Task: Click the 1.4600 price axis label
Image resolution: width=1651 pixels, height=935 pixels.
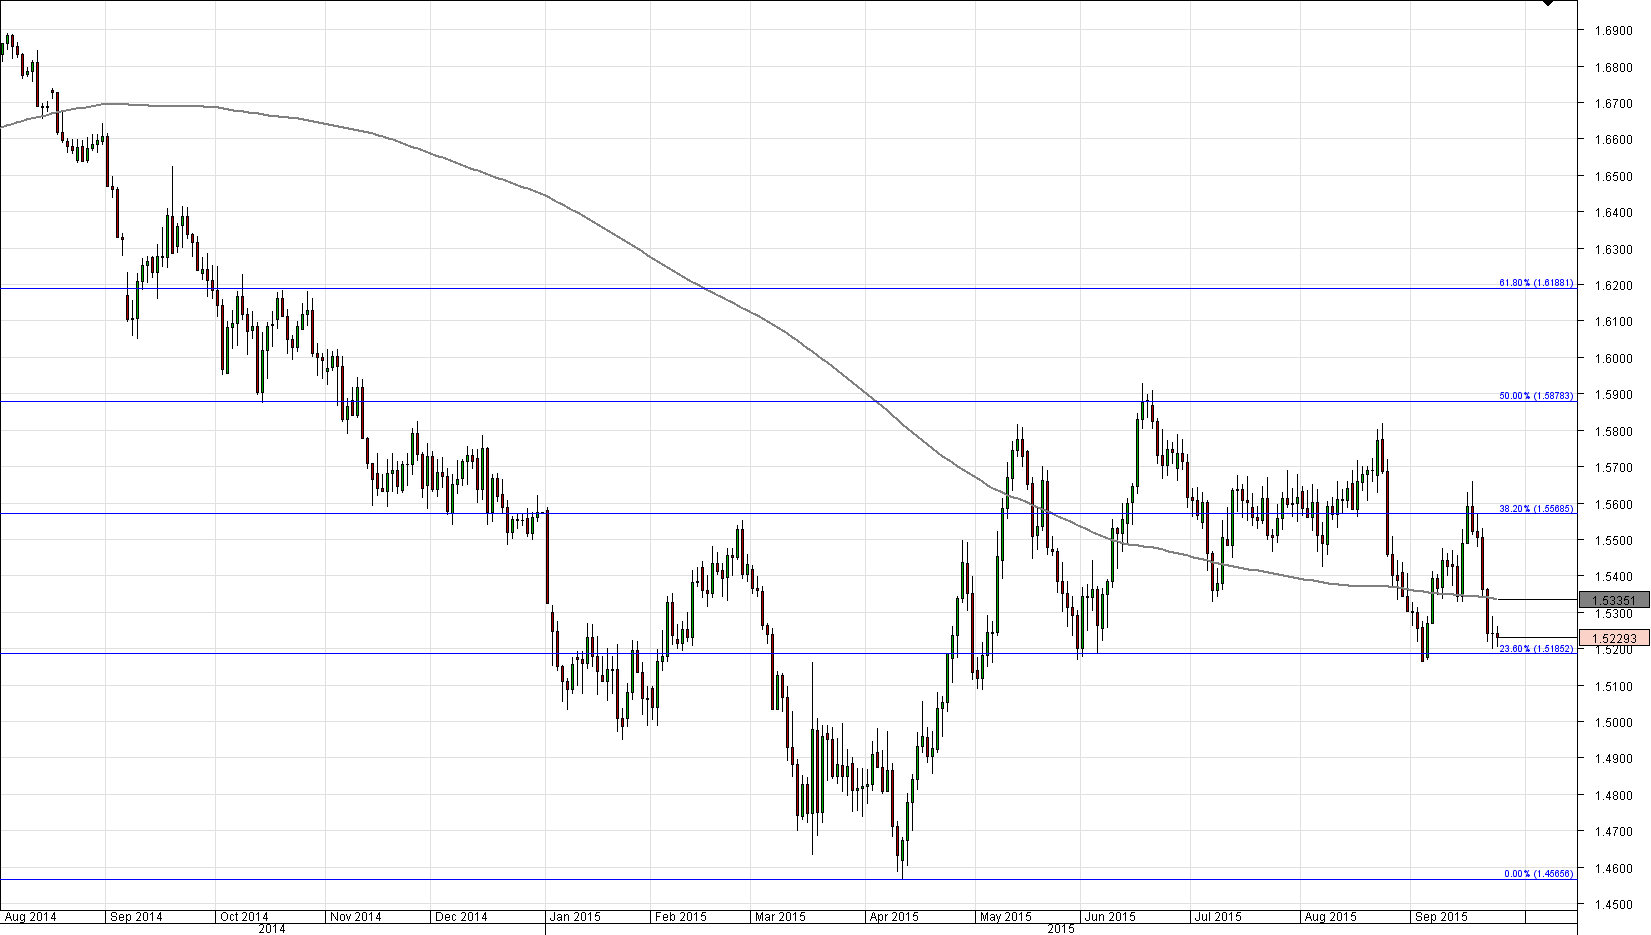Action: tap(1613, 869)
